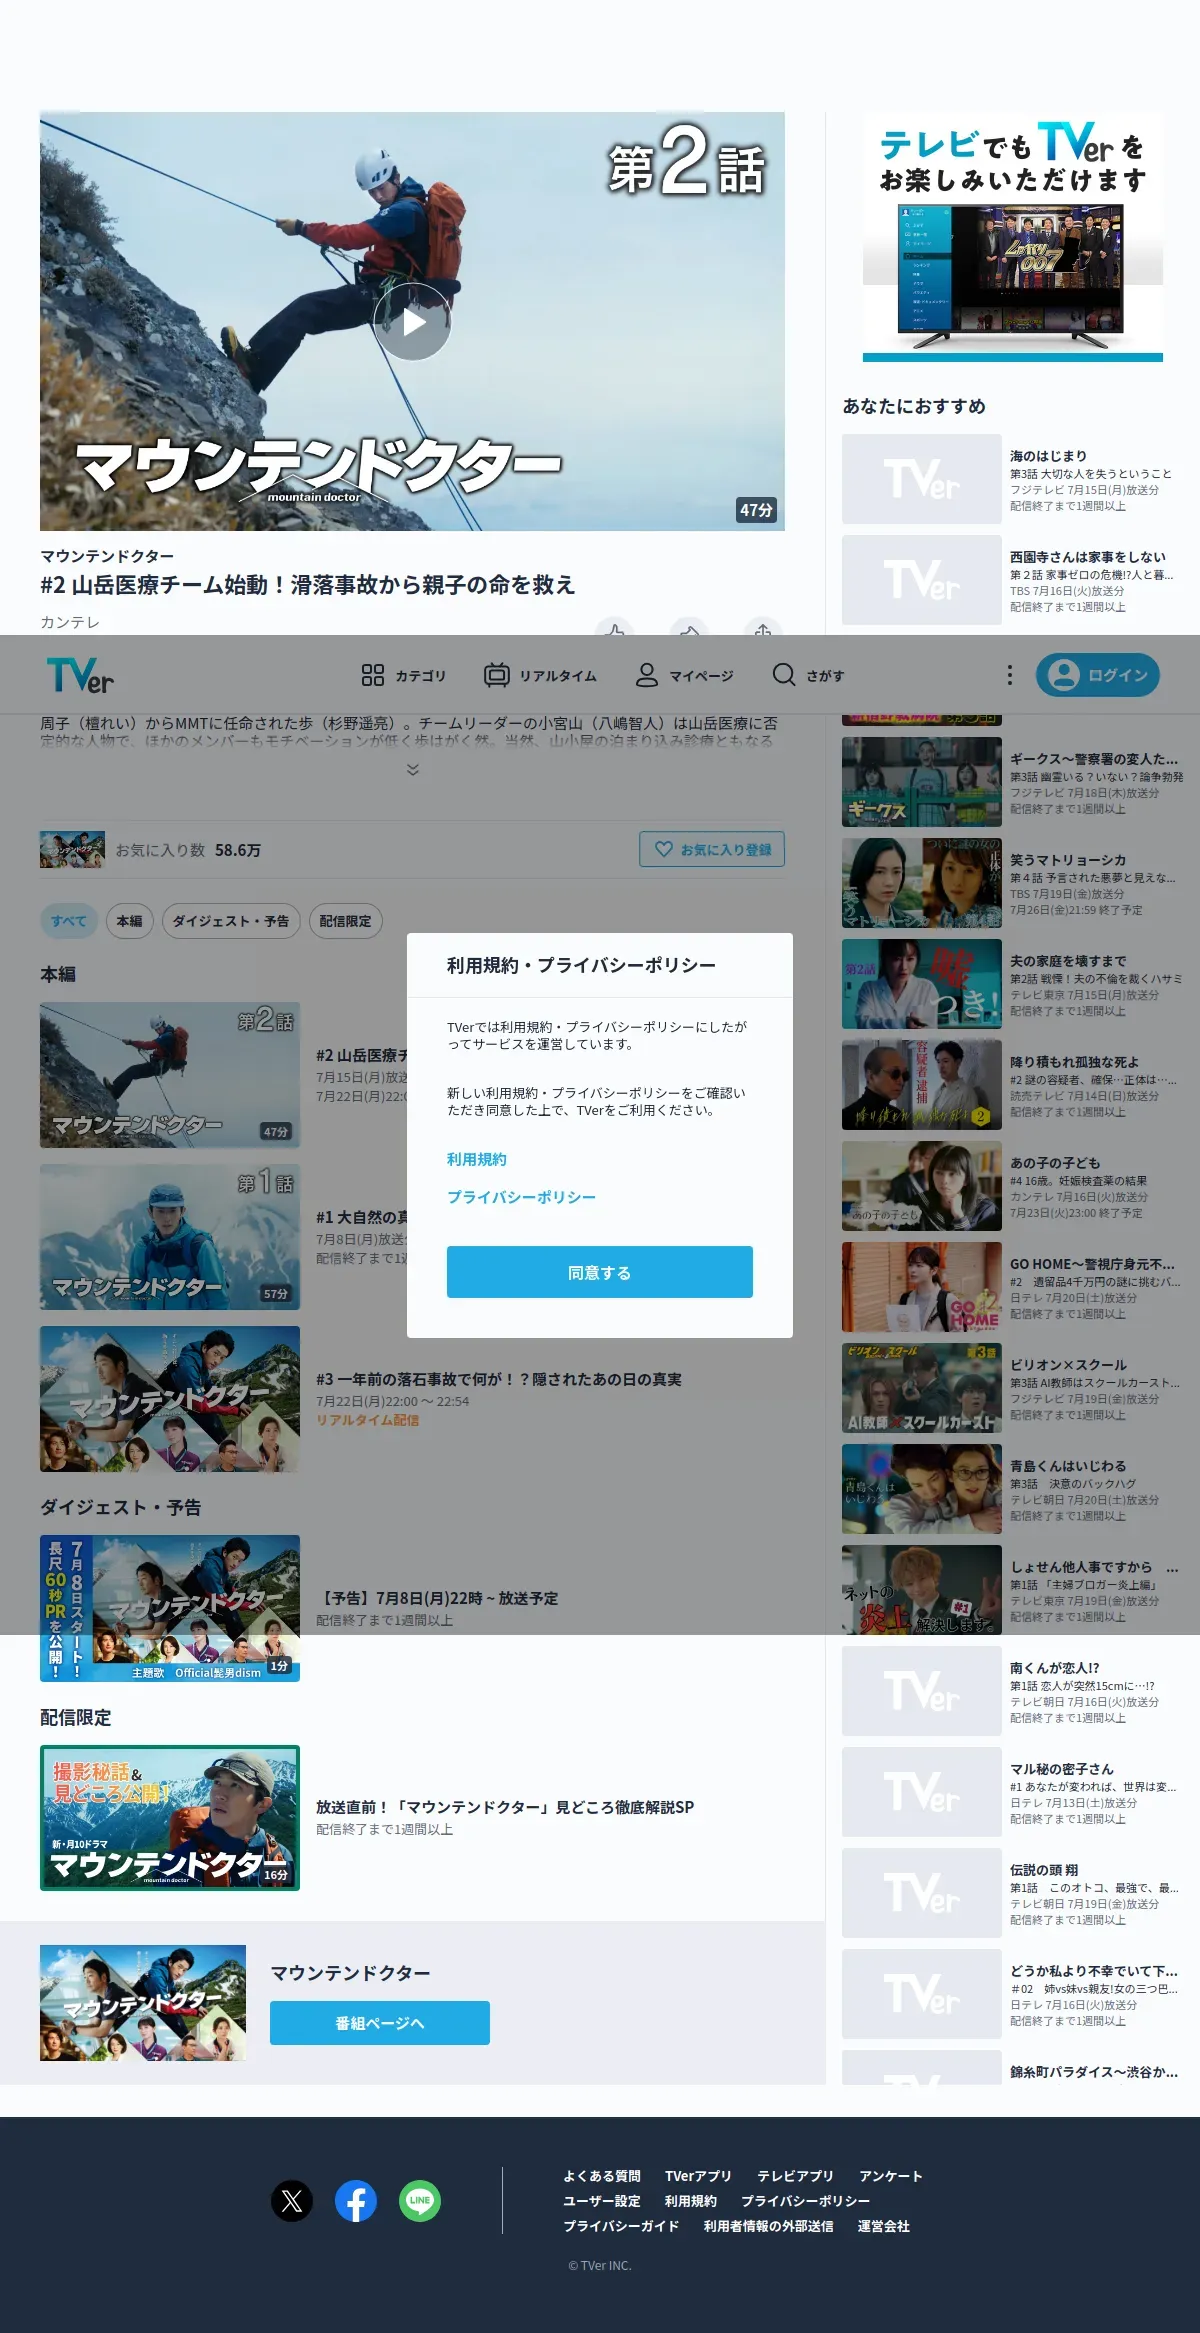Viewport: 1200px width, 2333px height.
Task: Go to マイページ in header
Action: click(685, 676)
